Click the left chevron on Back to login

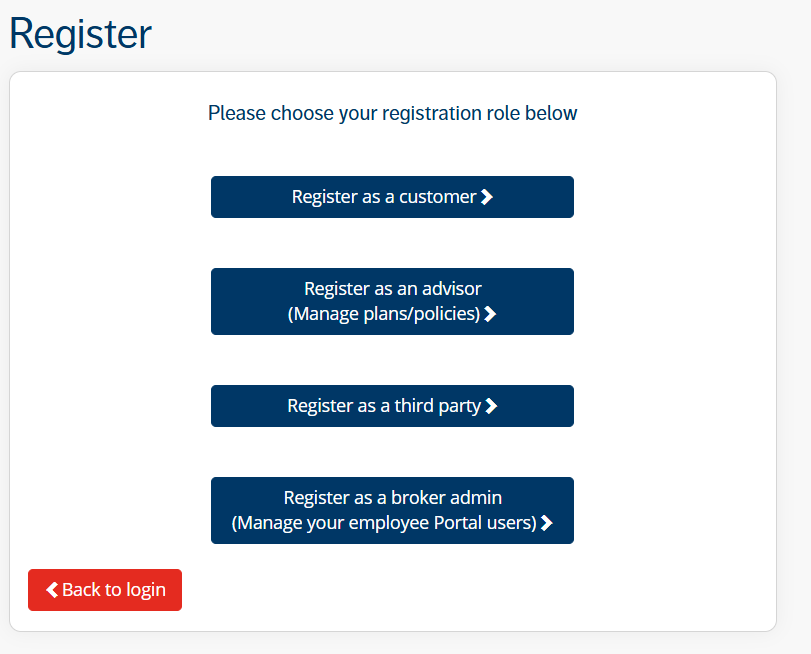[52, 590]
